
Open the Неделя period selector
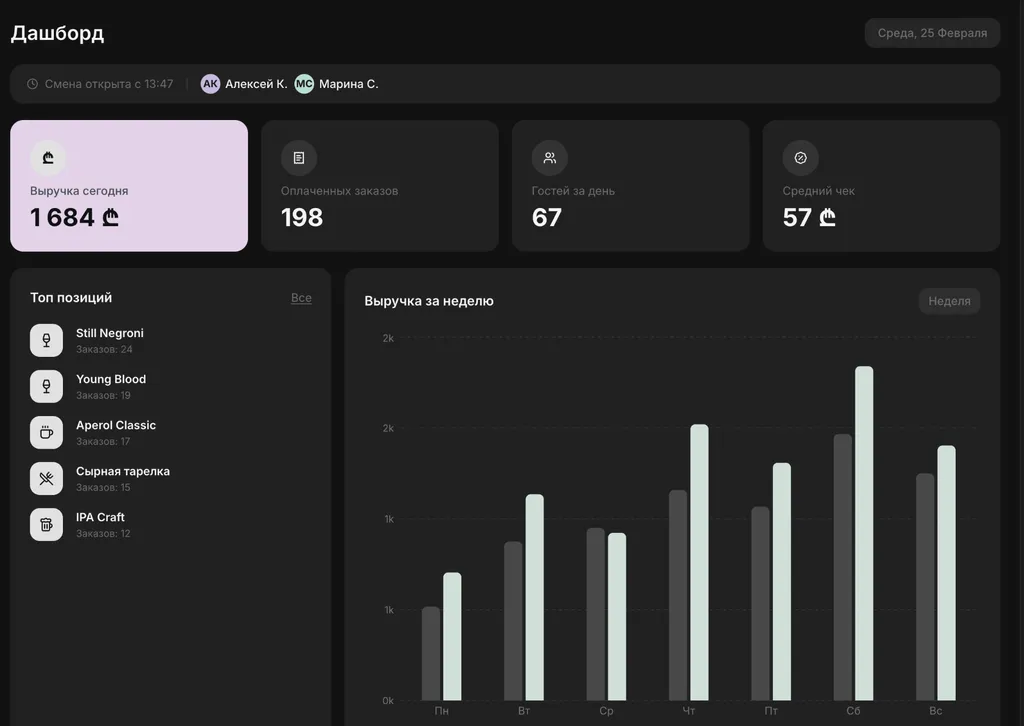pos(949,301)
